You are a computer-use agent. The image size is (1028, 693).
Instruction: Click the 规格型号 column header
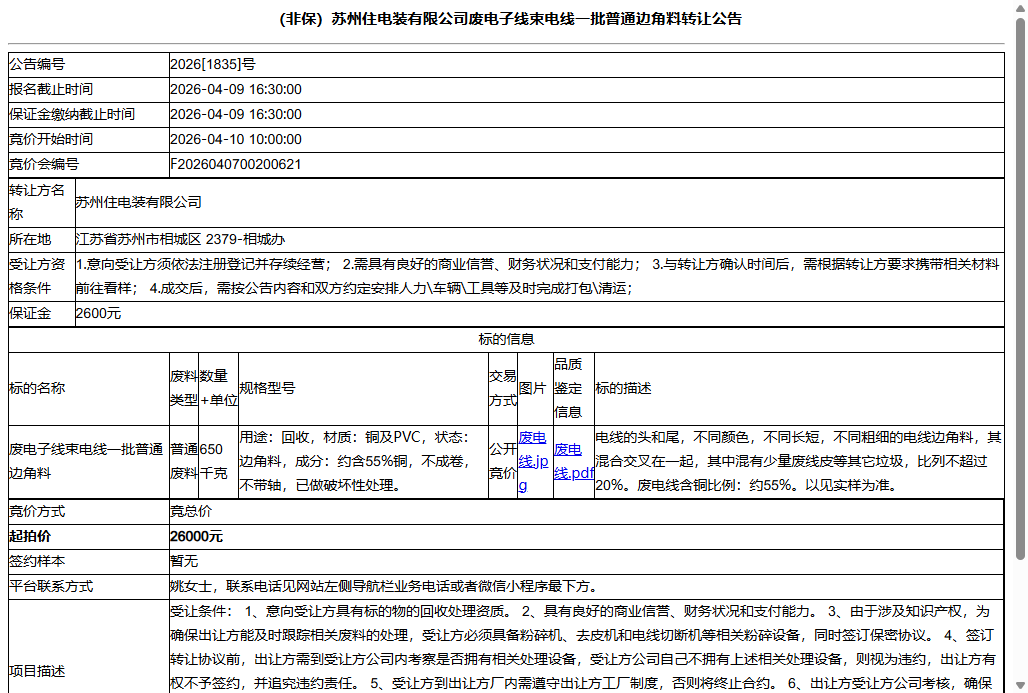click(x=363, y=388)
